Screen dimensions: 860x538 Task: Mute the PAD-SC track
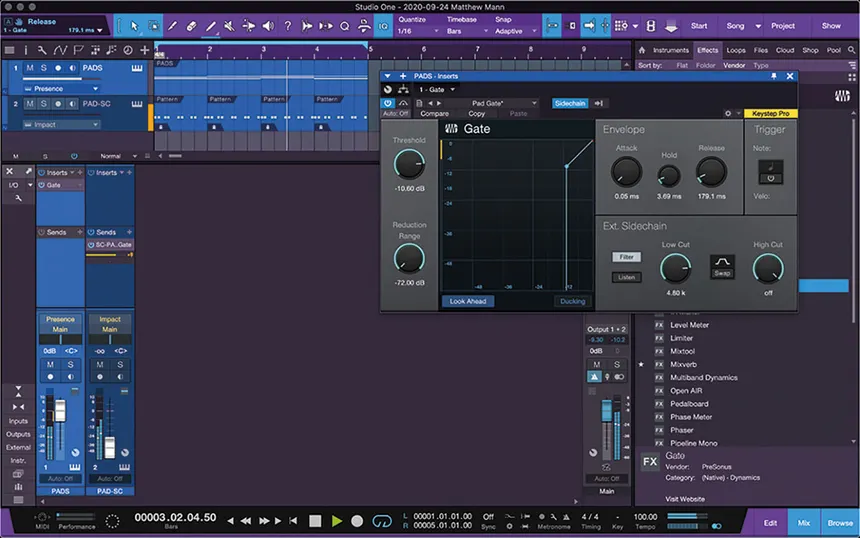(x=30, y=104)
